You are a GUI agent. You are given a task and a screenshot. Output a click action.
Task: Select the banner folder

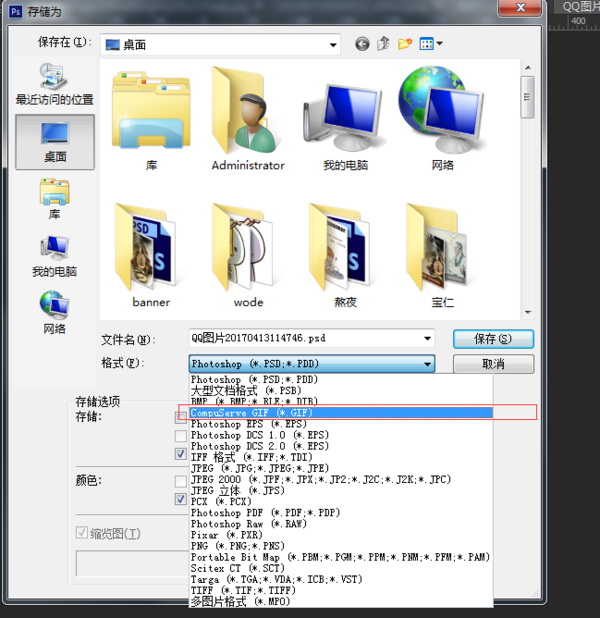coord(151,255)
